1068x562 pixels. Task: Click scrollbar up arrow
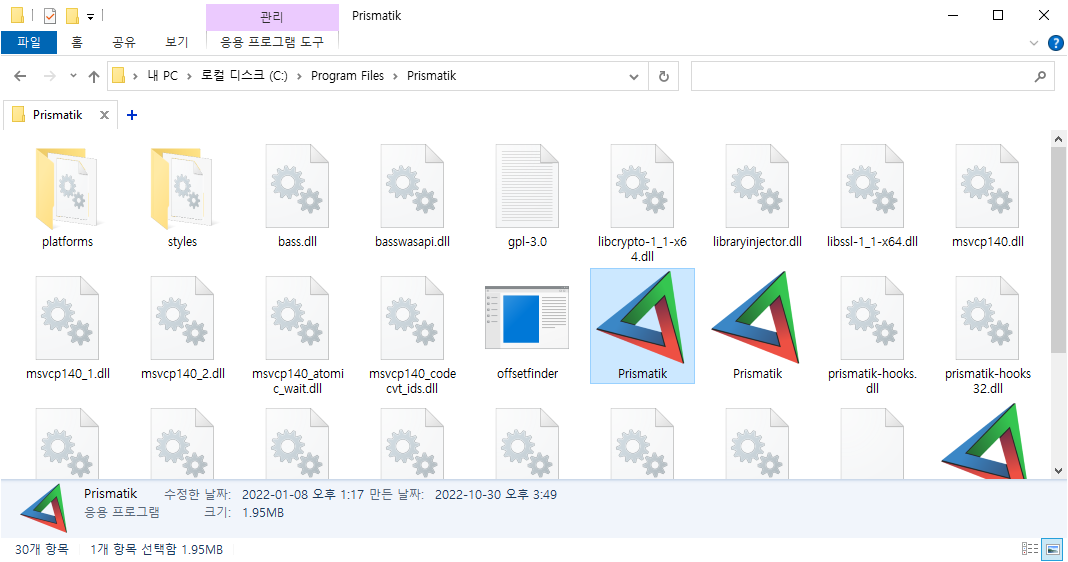click(x=1058, y=139)
